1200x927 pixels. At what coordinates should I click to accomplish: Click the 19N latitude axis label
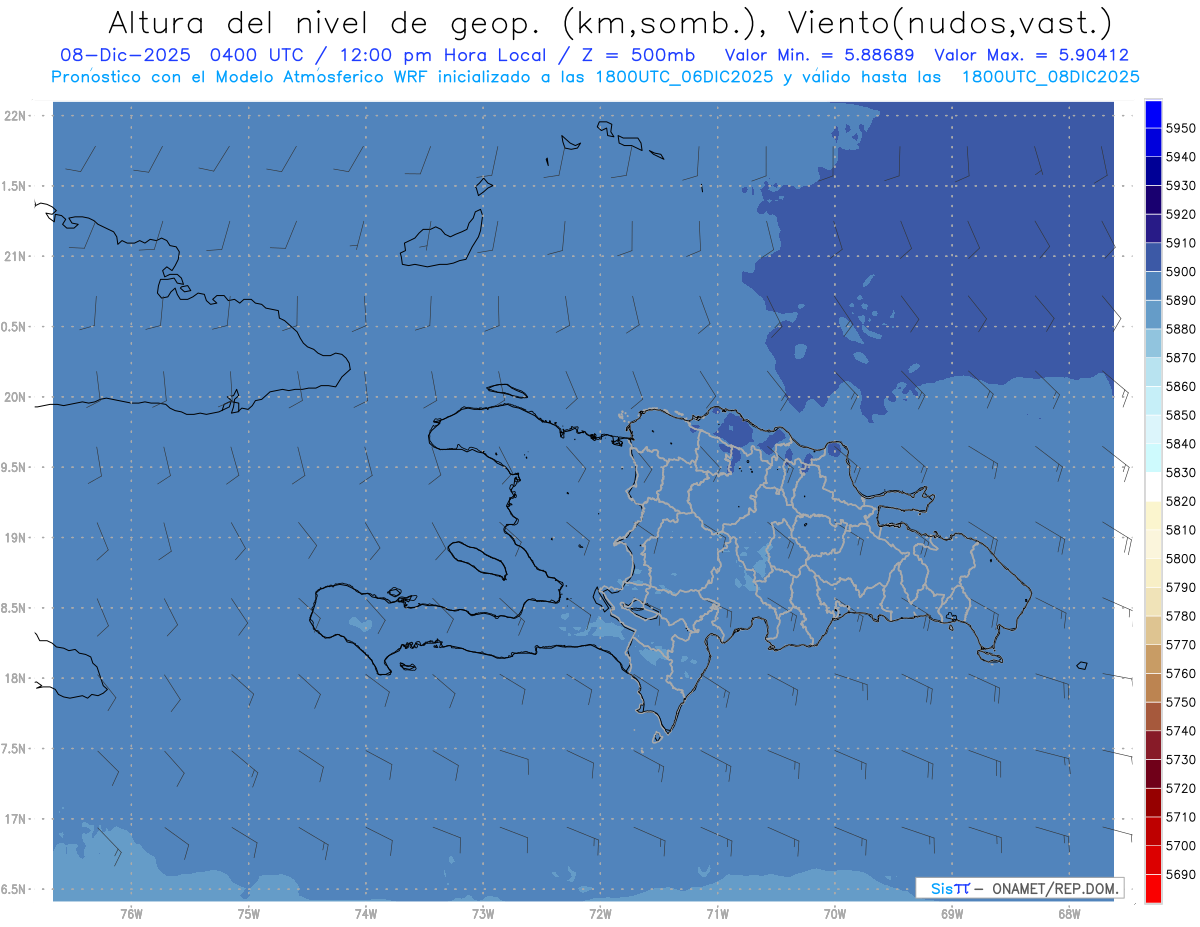pos(15,538)
